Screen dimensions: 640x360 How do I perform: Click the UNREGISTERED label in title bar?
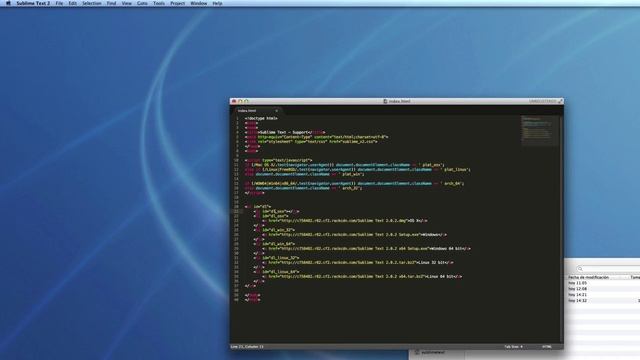(542, 101)
